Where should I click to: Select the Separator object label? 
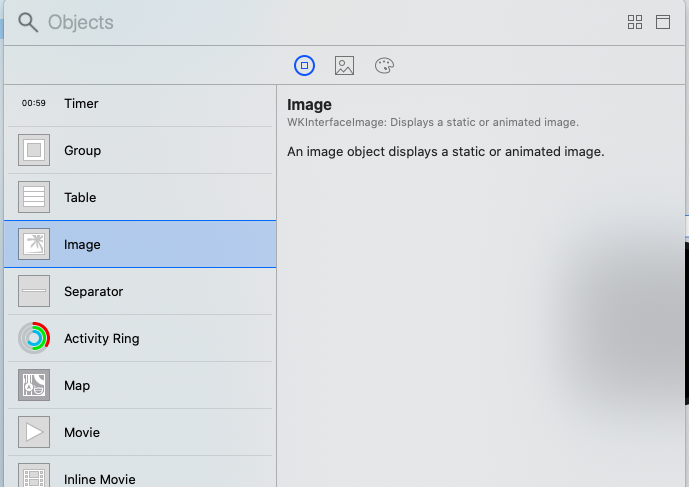coord(94,292)
